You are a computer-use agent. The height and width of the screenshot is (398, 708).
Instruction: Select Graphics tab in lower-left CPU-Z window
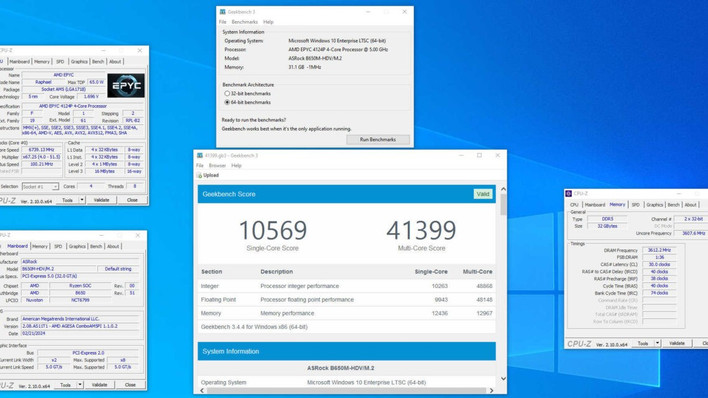tap(77, 246)
